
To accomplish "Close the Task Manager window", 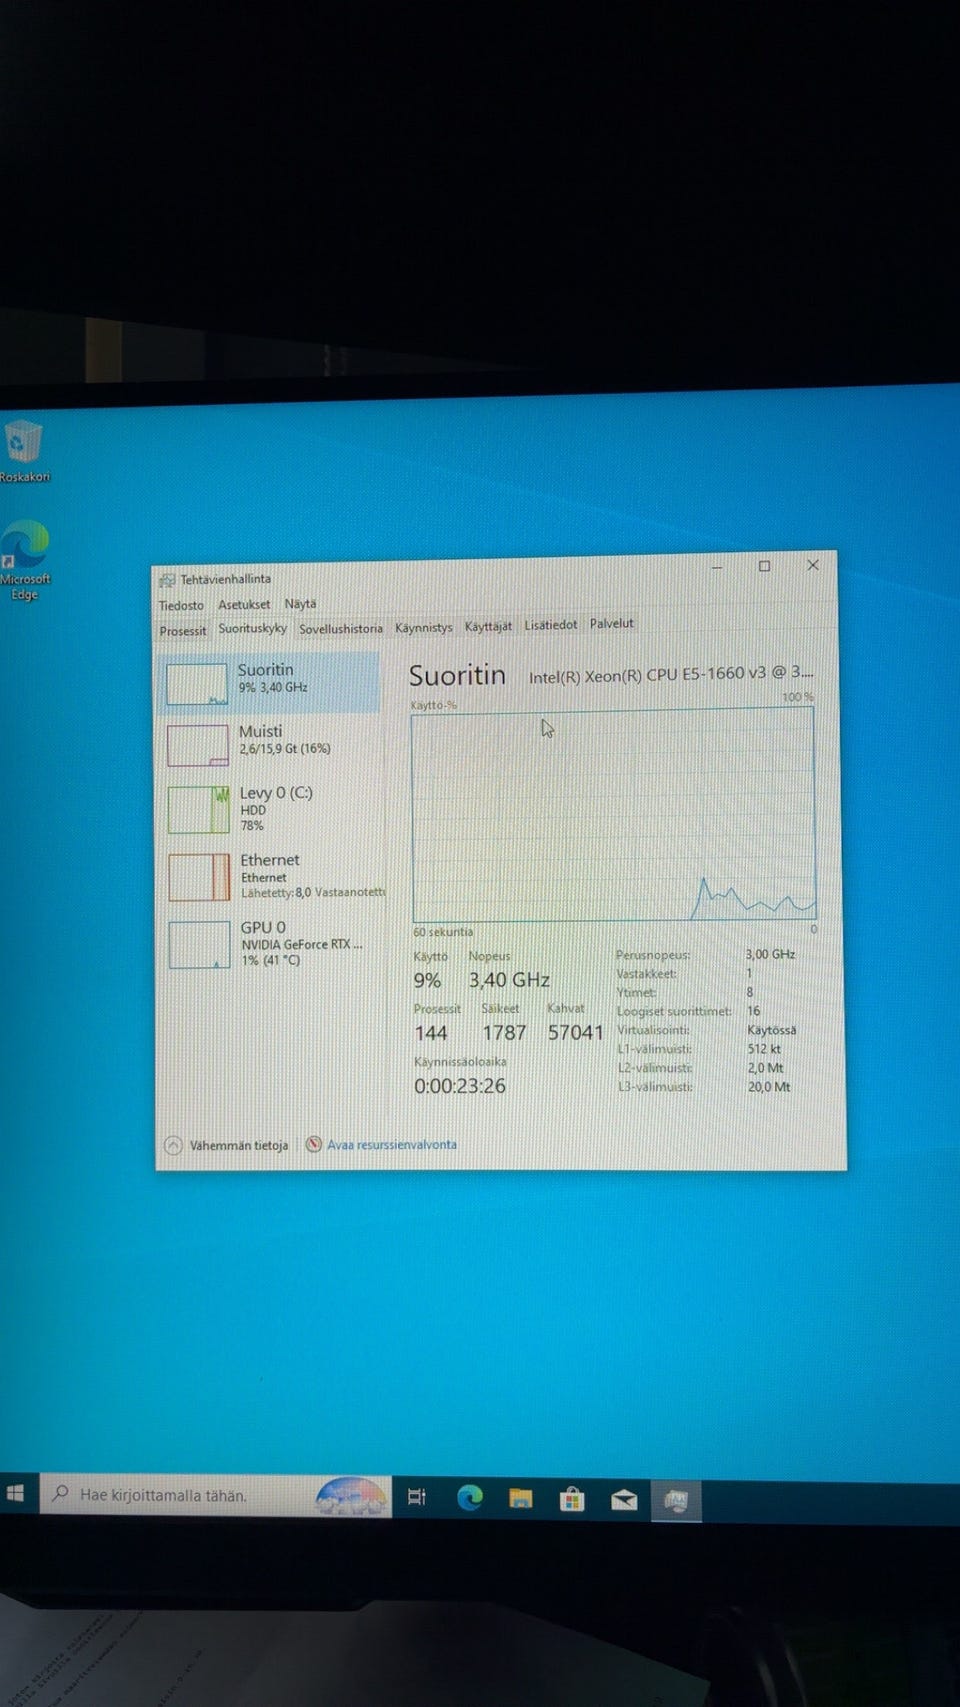I will pos(813,565).
